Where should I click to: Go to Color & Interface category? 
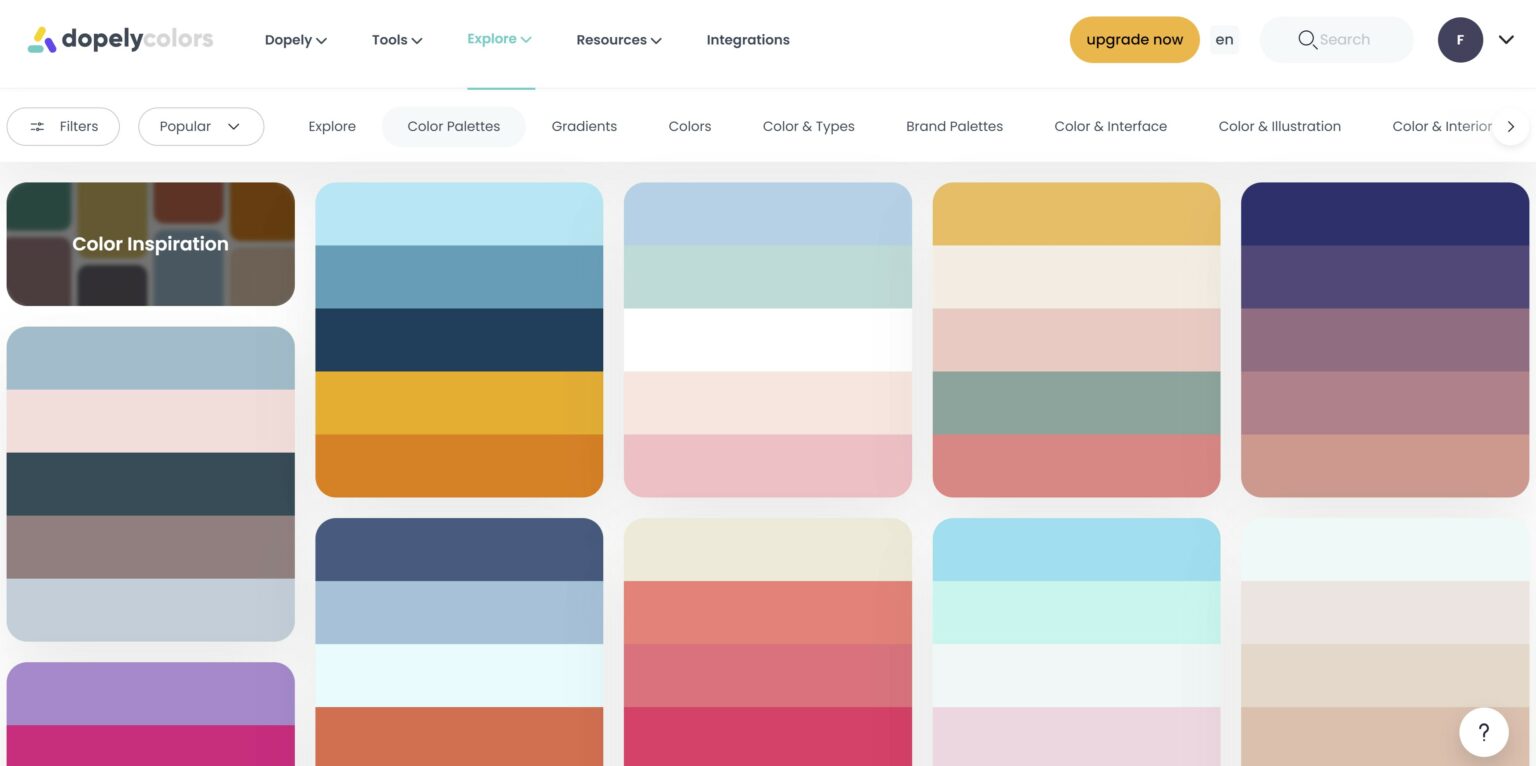click(x=1110, y=127)
